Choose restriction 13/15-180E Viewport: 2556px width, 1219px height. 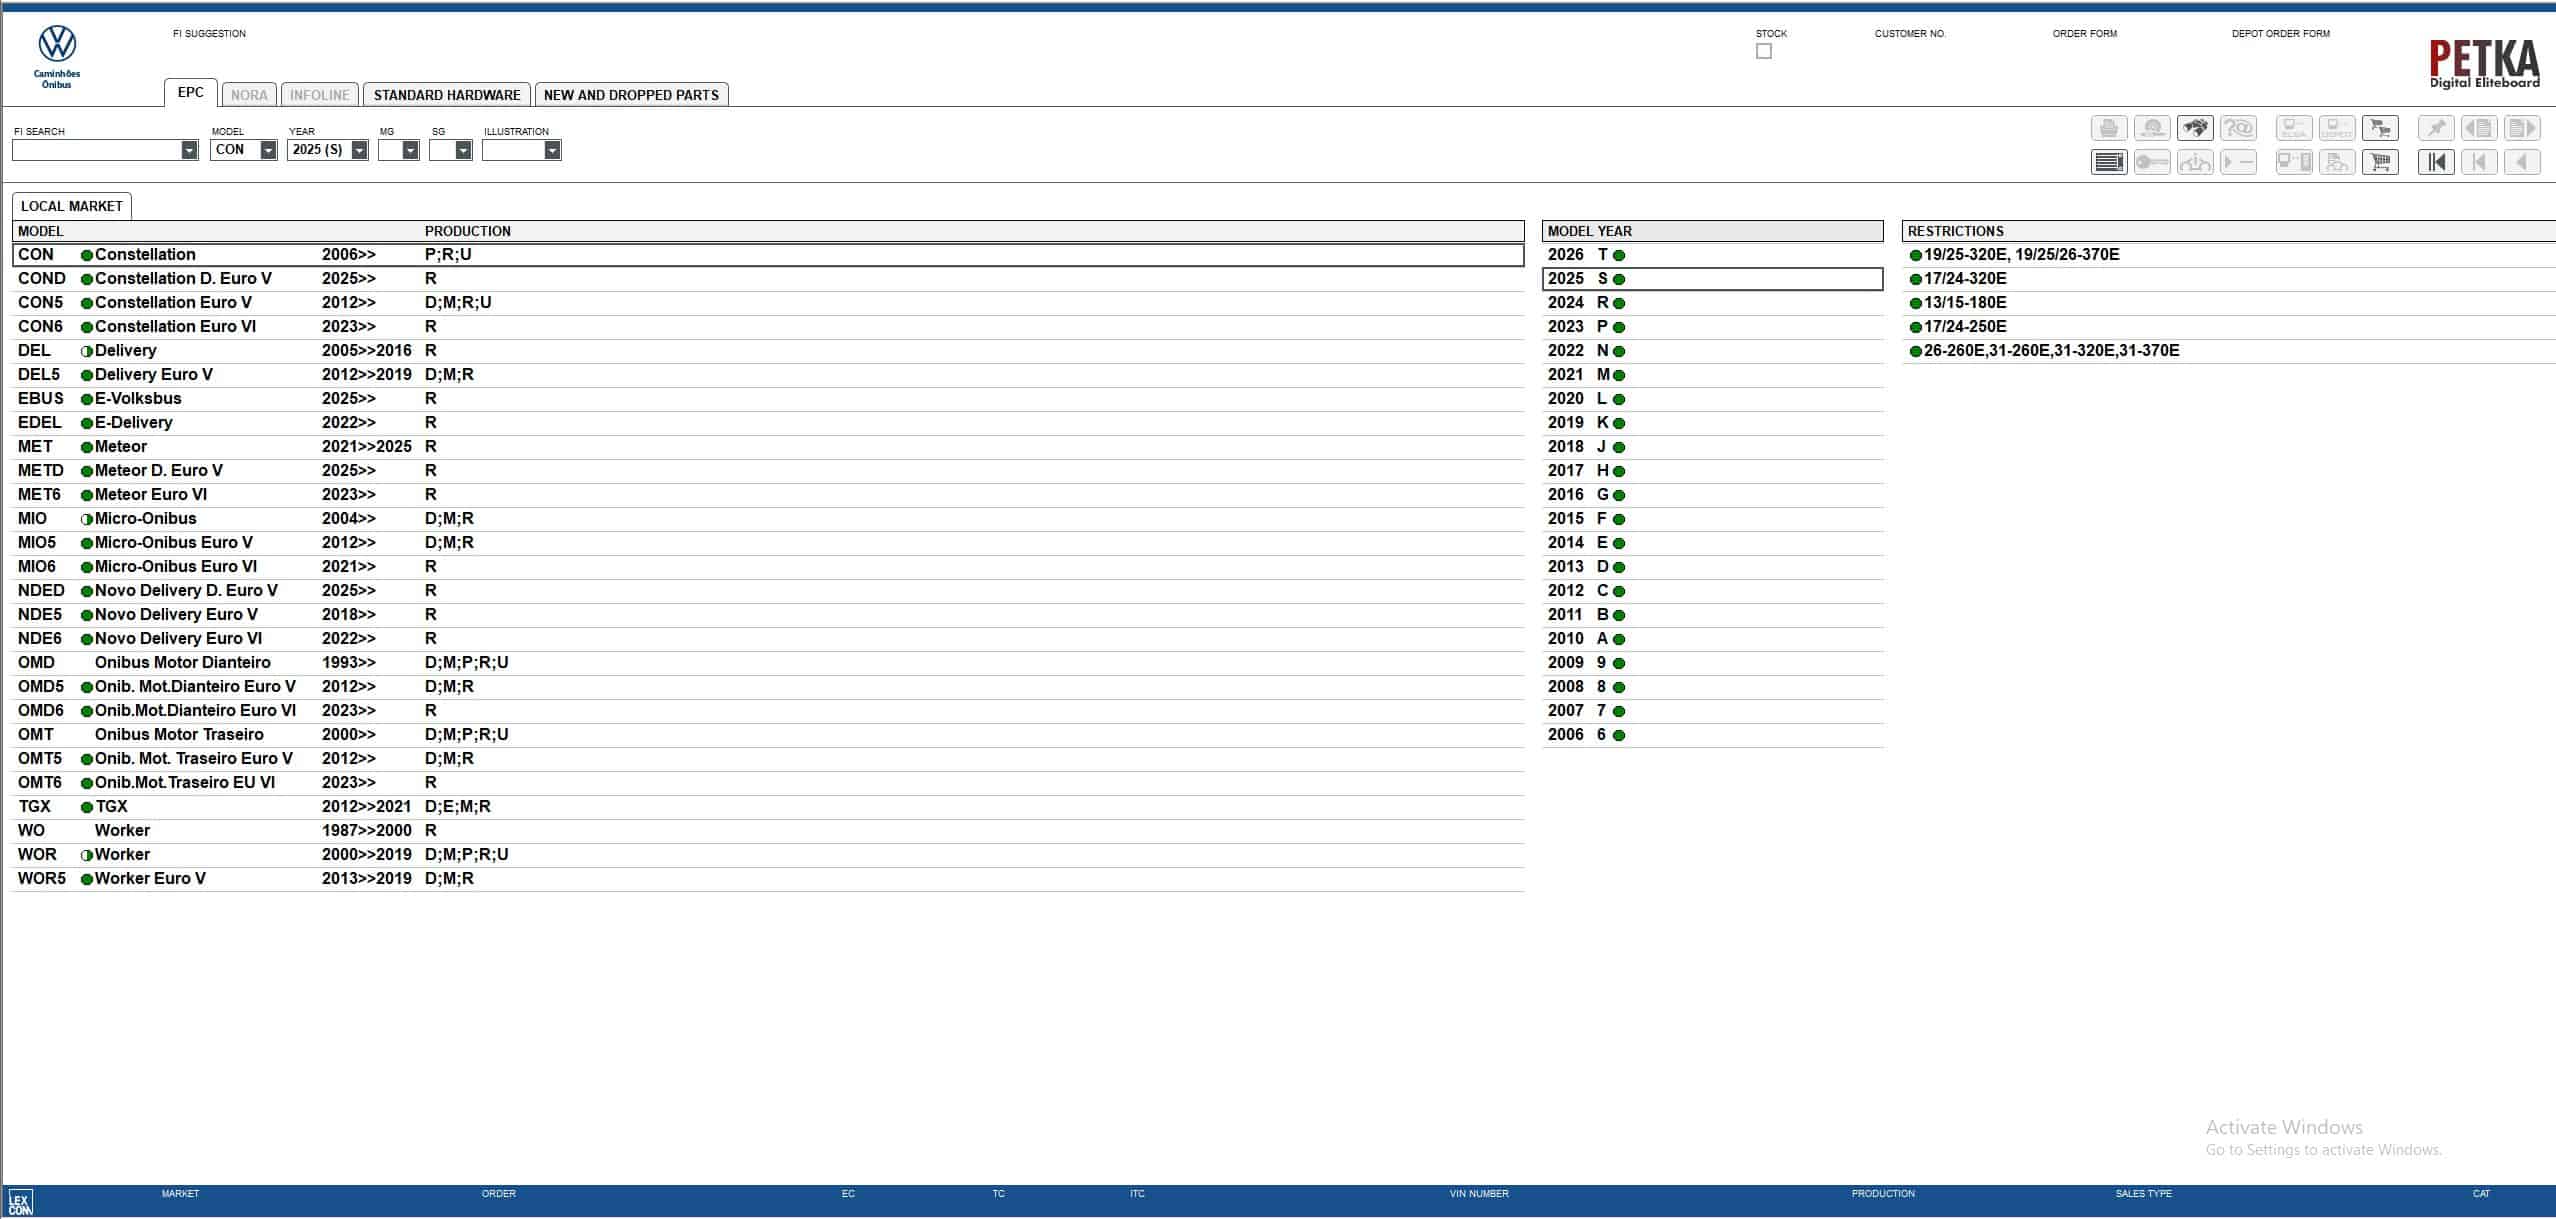[x=1964, y=303]
